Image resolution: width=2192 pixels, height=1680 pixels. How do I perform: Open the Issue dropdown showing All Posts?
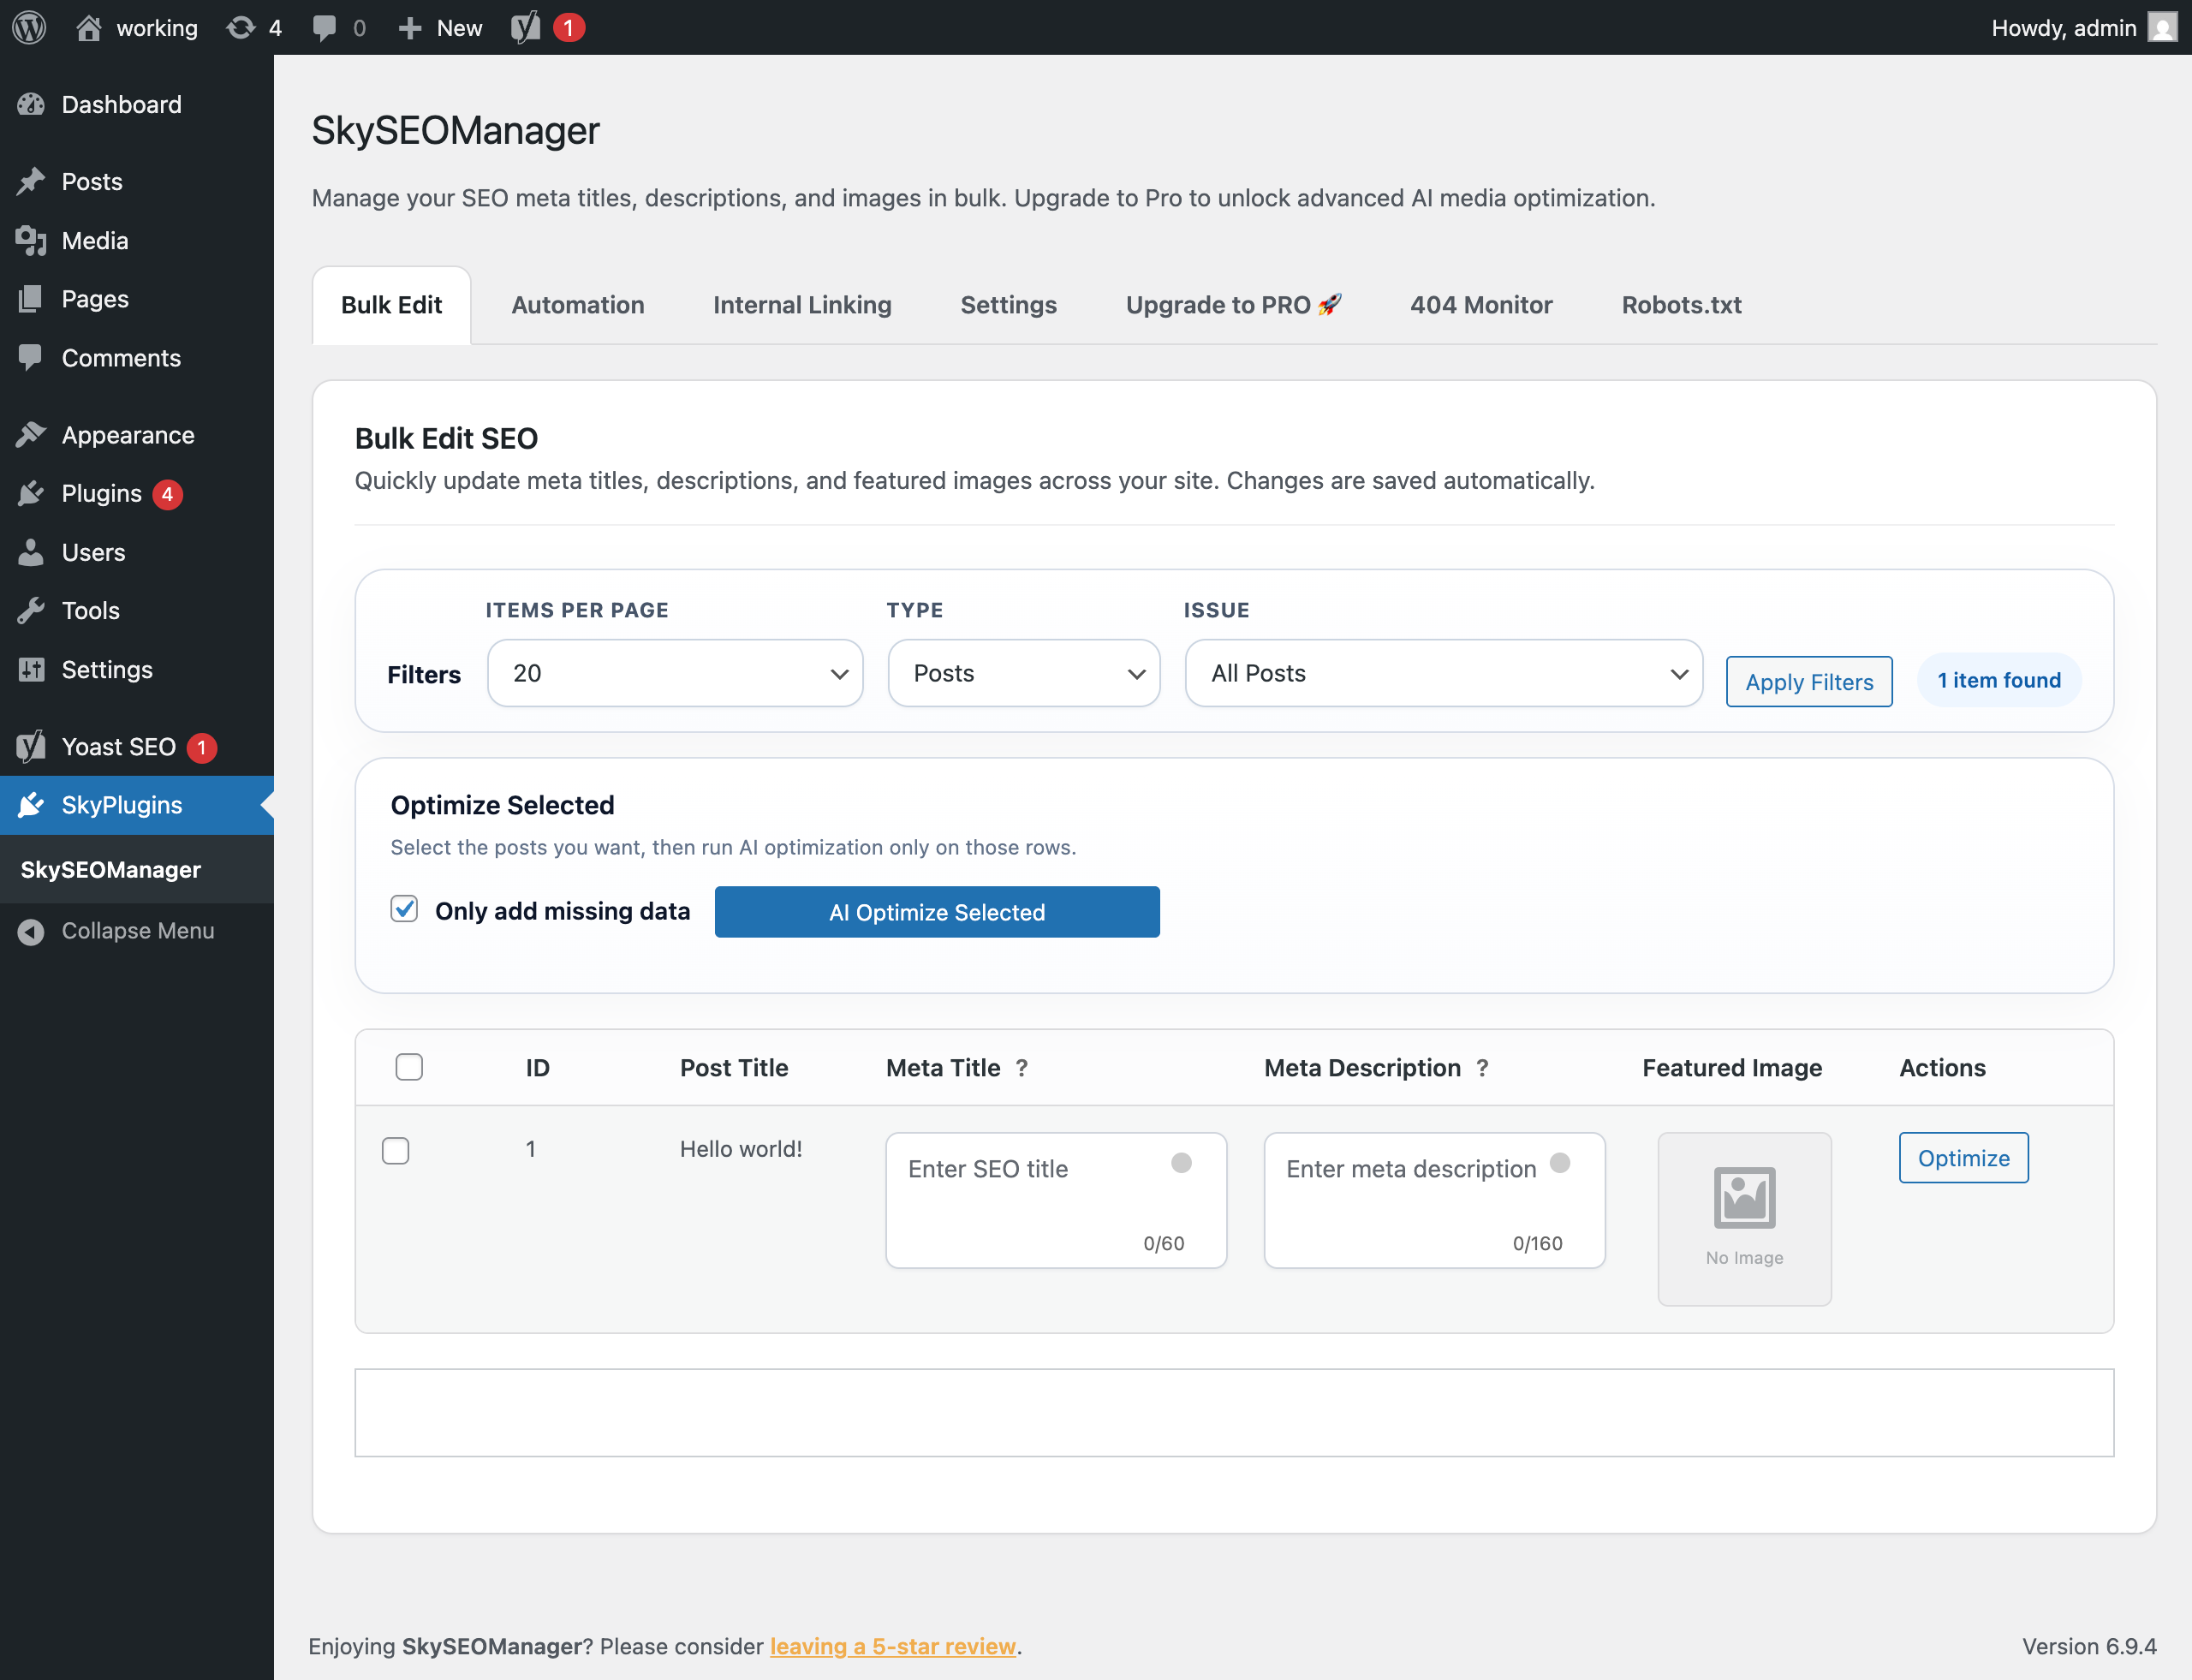point(1443,673)
